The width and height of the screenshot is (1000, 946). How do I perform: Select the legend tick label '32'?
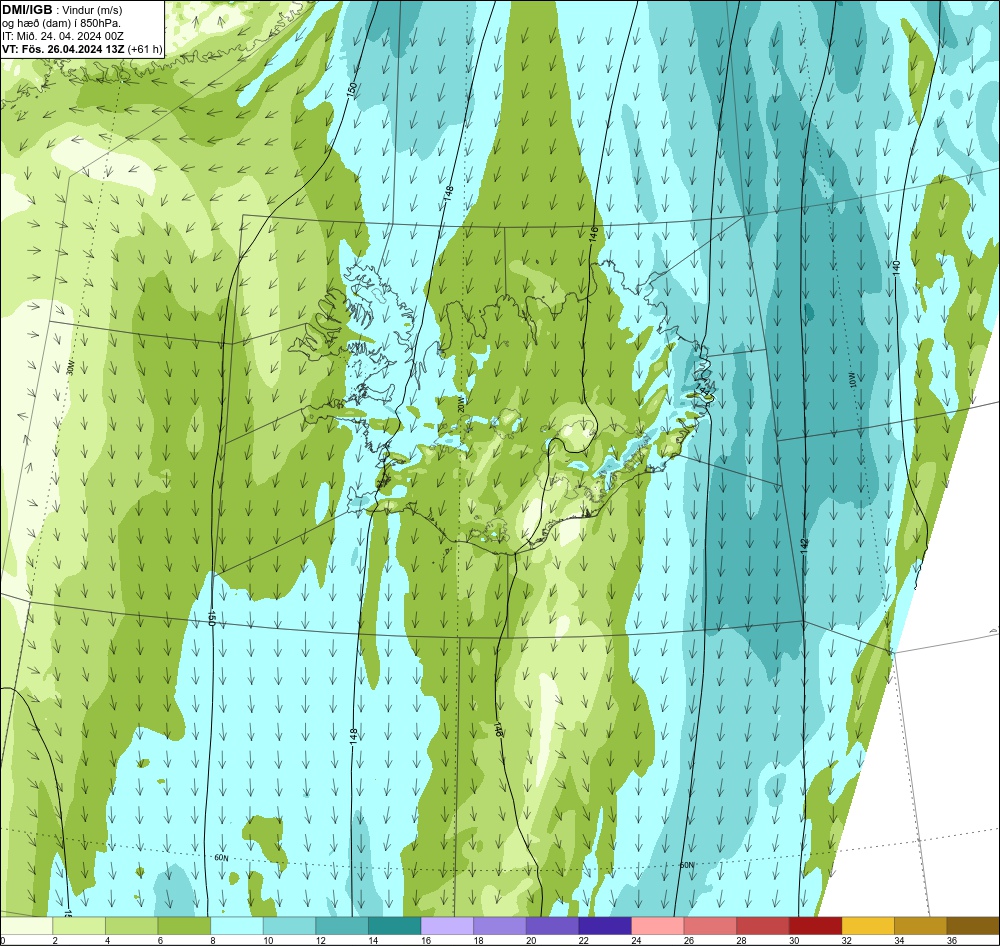click(x=847, y=940)
